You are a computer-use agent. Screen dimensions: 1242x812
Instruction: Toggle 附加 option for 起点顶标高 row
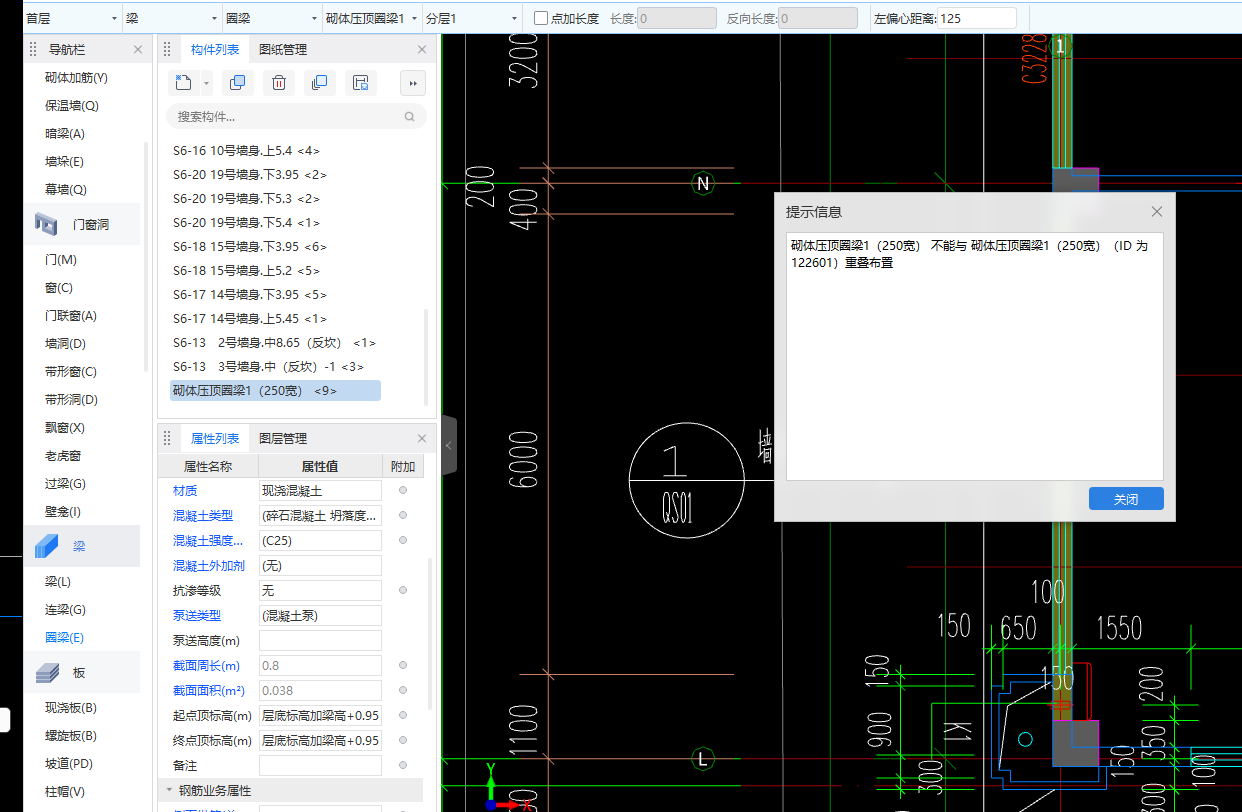coord(403,715)
